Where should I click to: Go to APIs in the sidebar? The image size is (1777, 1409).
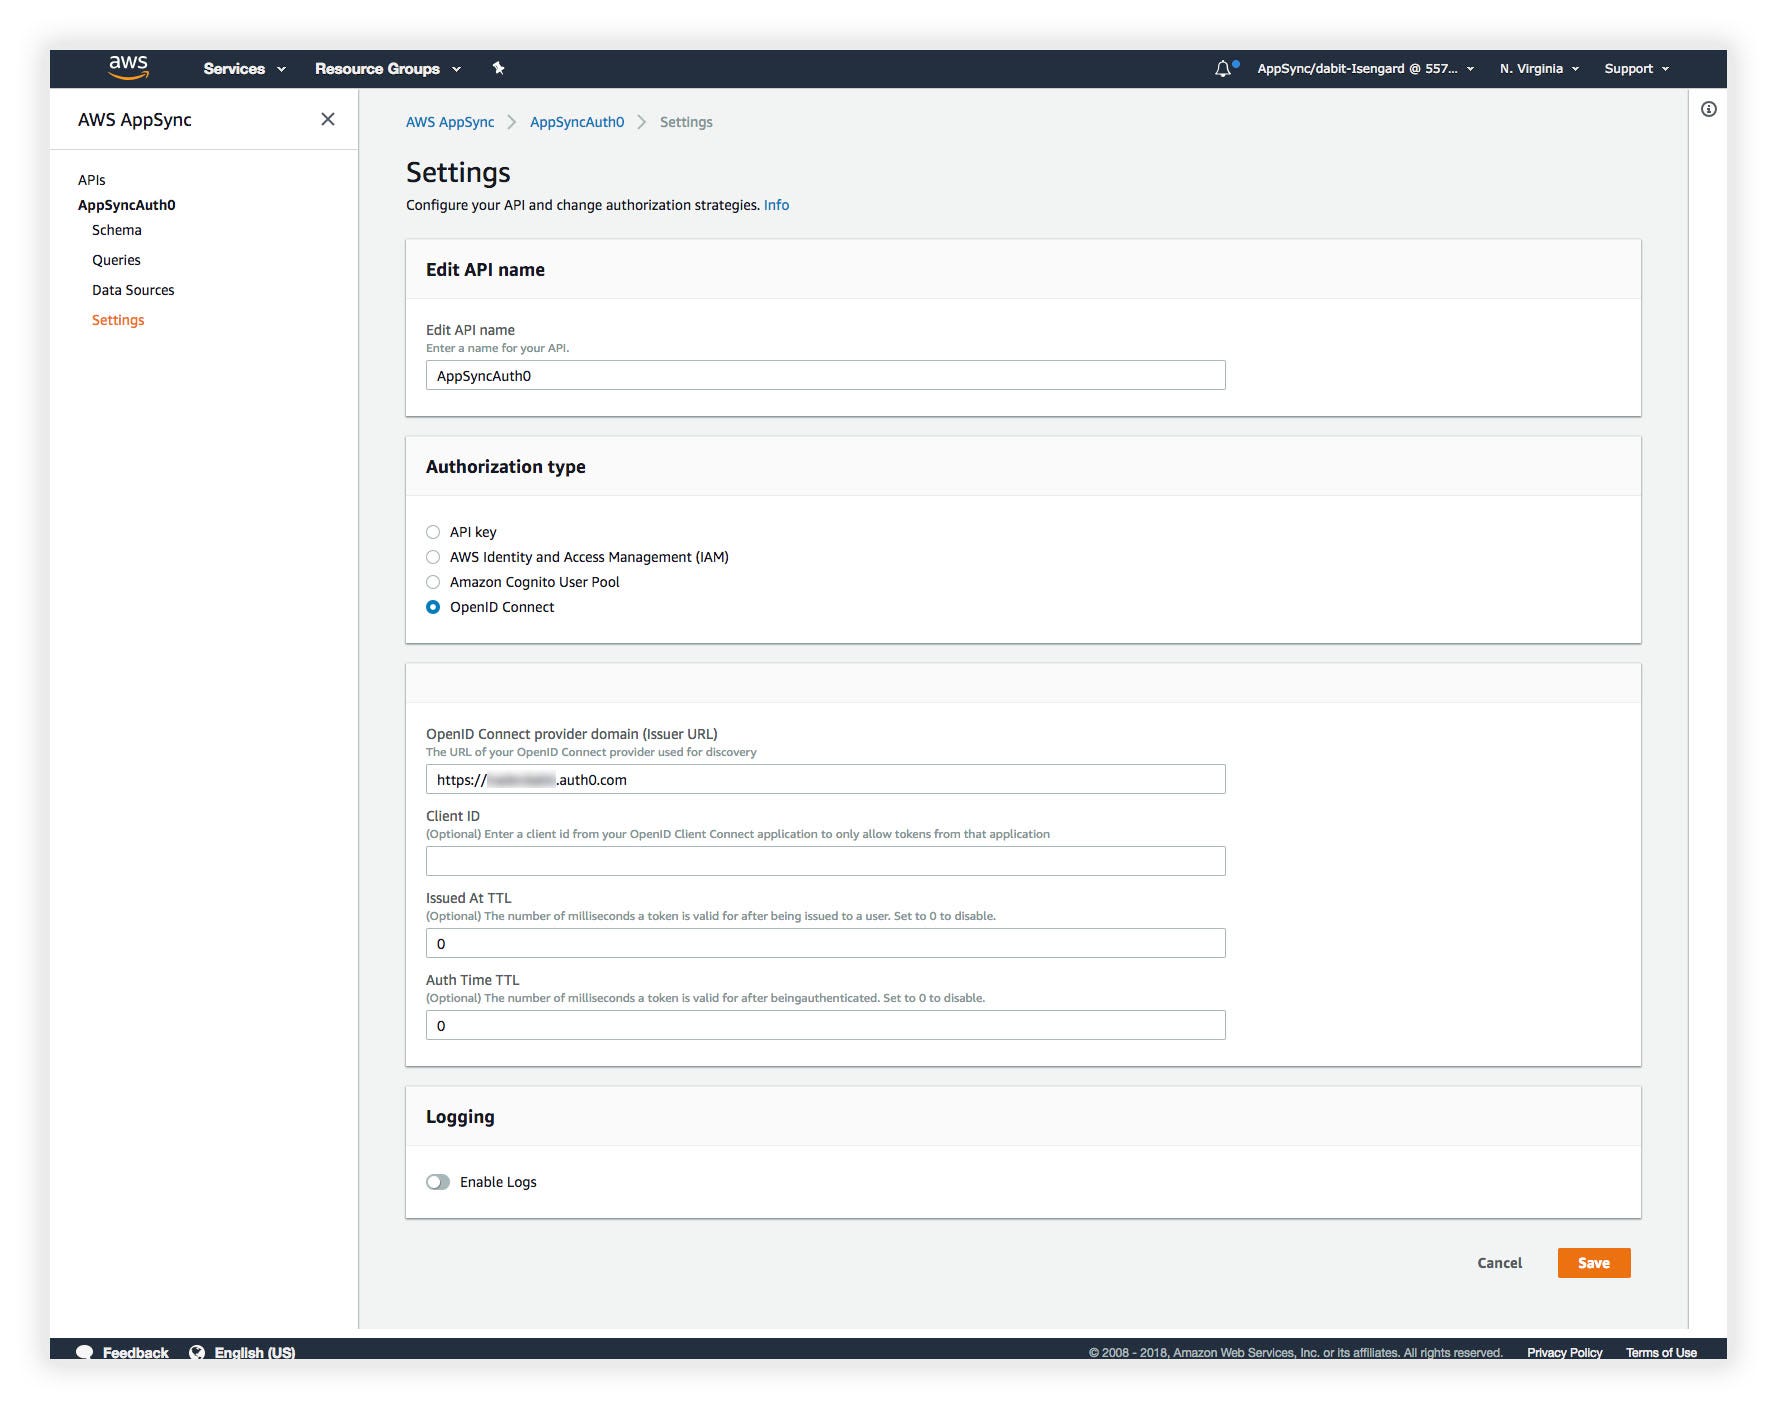click(92, 180)
